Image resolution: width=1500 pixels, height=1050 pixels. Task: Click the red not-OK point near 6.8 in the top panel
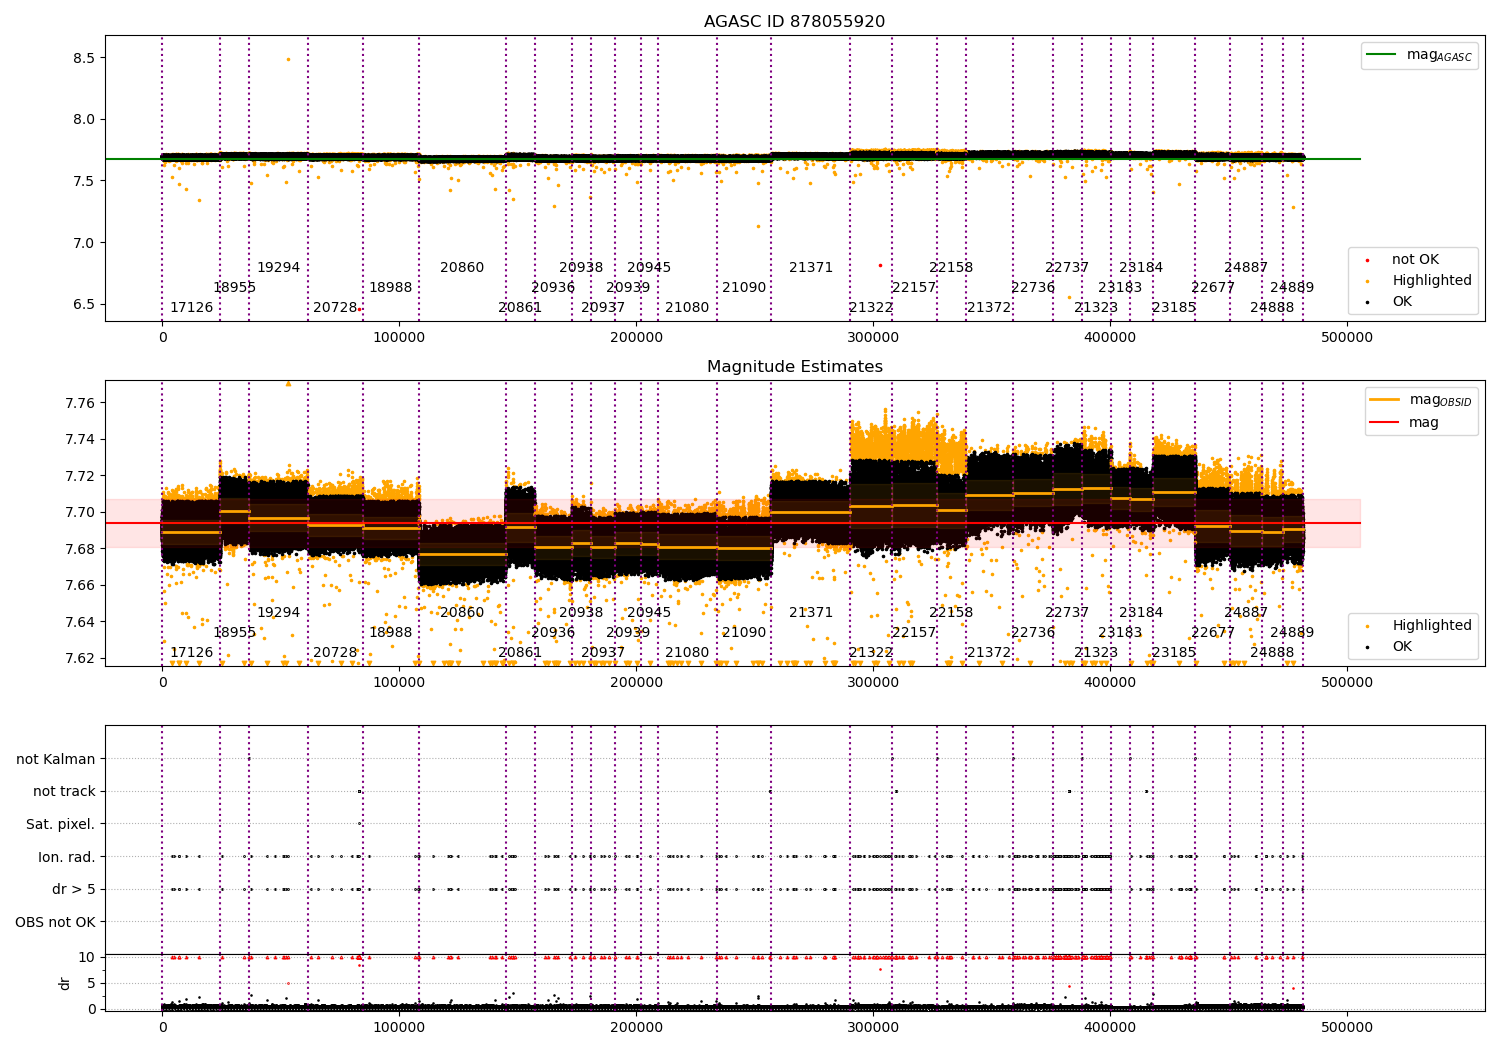click(x=880, y=265)
